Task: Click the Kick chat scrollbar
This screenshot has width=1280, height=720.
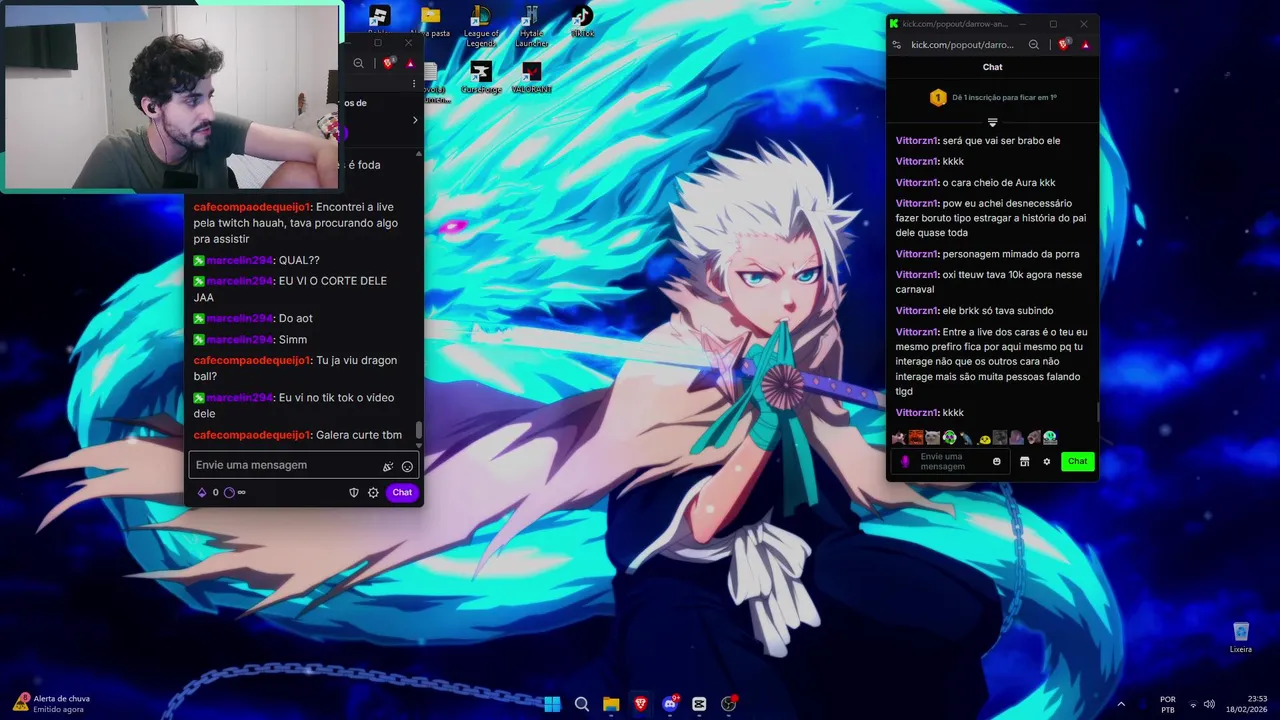Action: (1098, 411)
